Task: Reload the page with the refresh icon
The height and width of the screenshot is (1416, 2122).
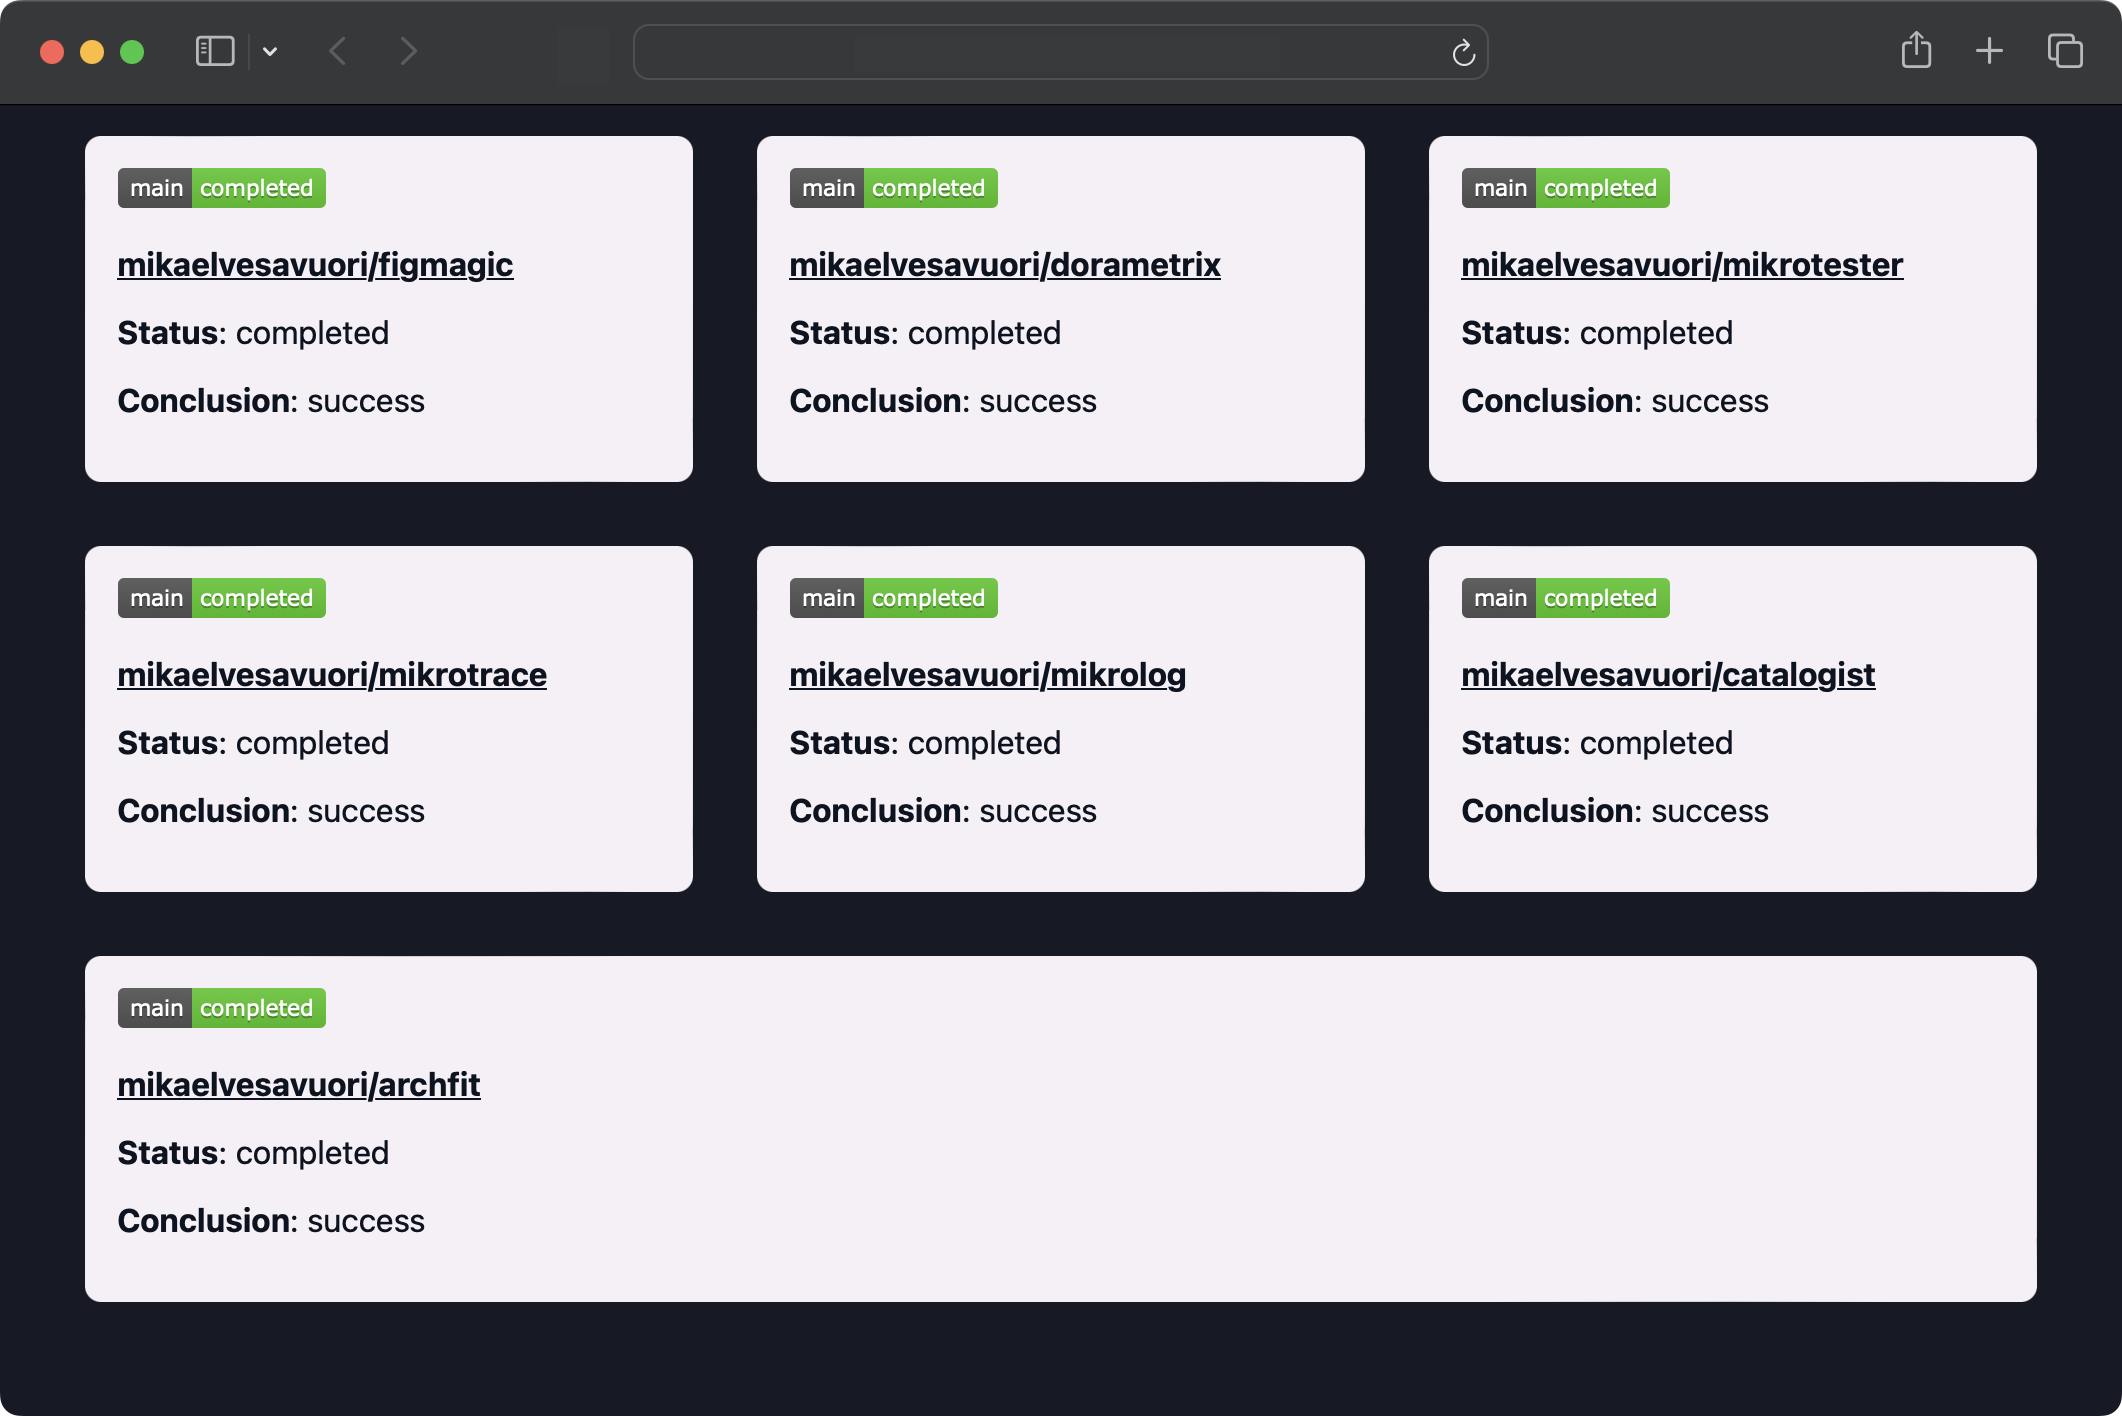Action: pyautogui.click(x=1463, y=53)
